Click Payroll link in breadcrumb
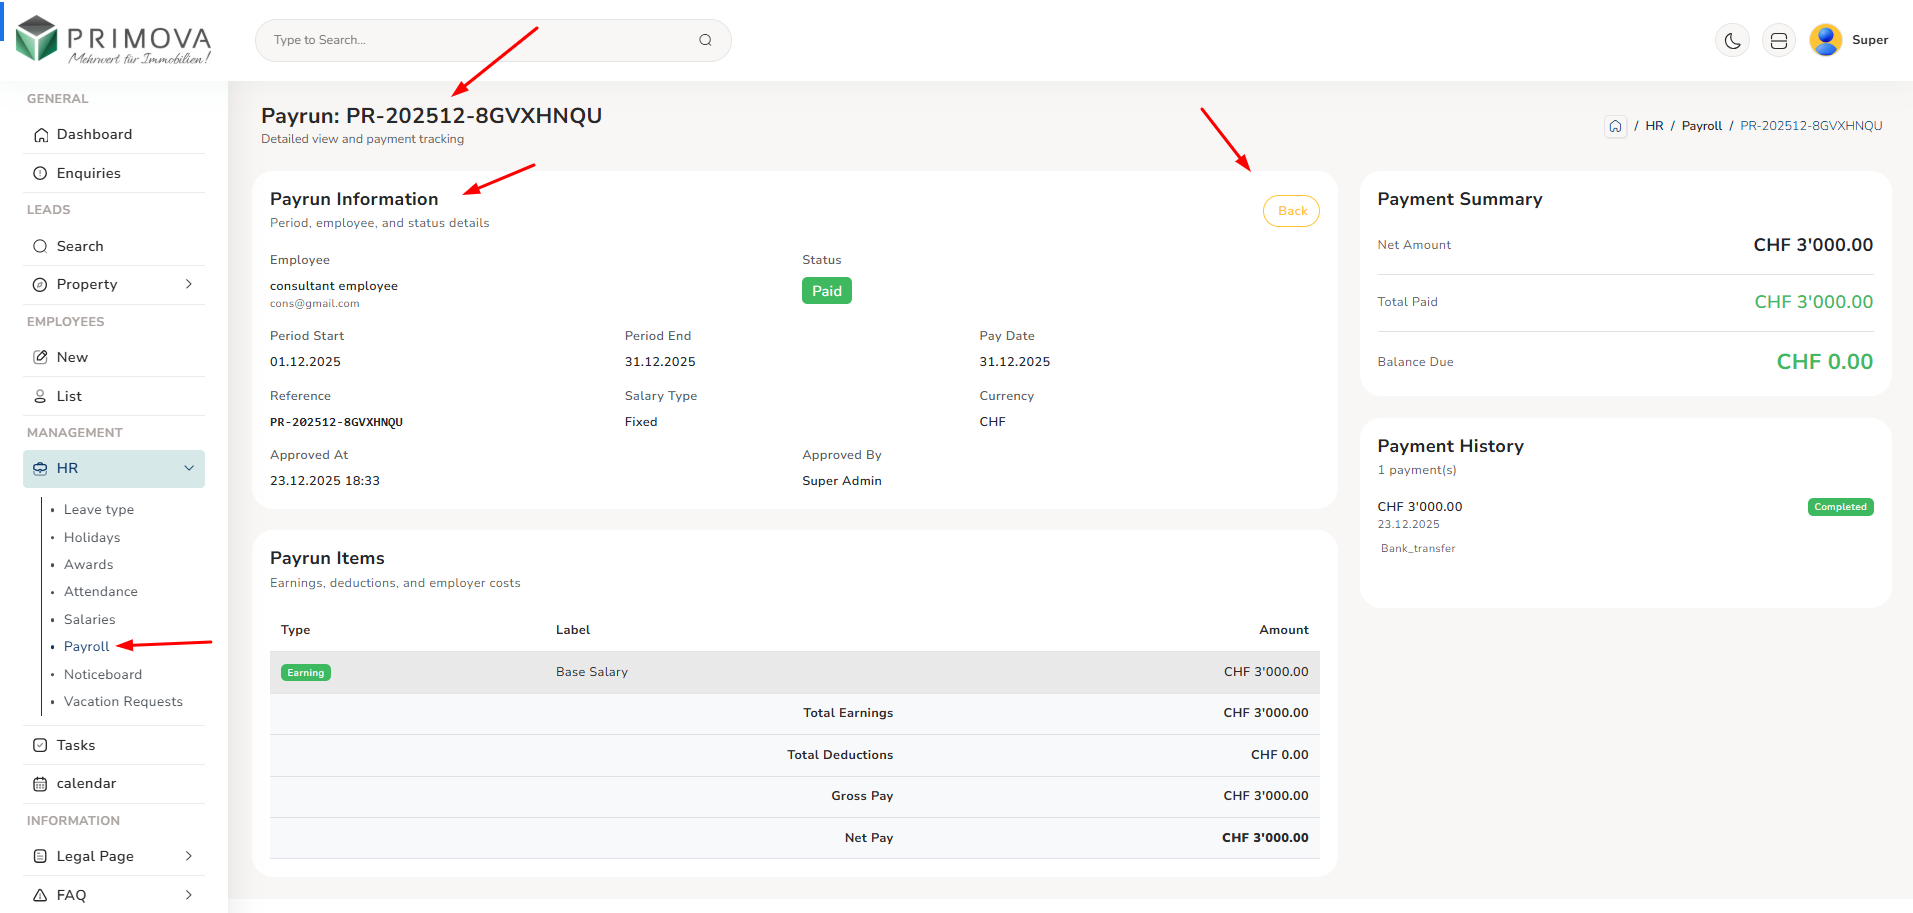The width and height of the screenshot is (1913, 913). pos(1701,126)
